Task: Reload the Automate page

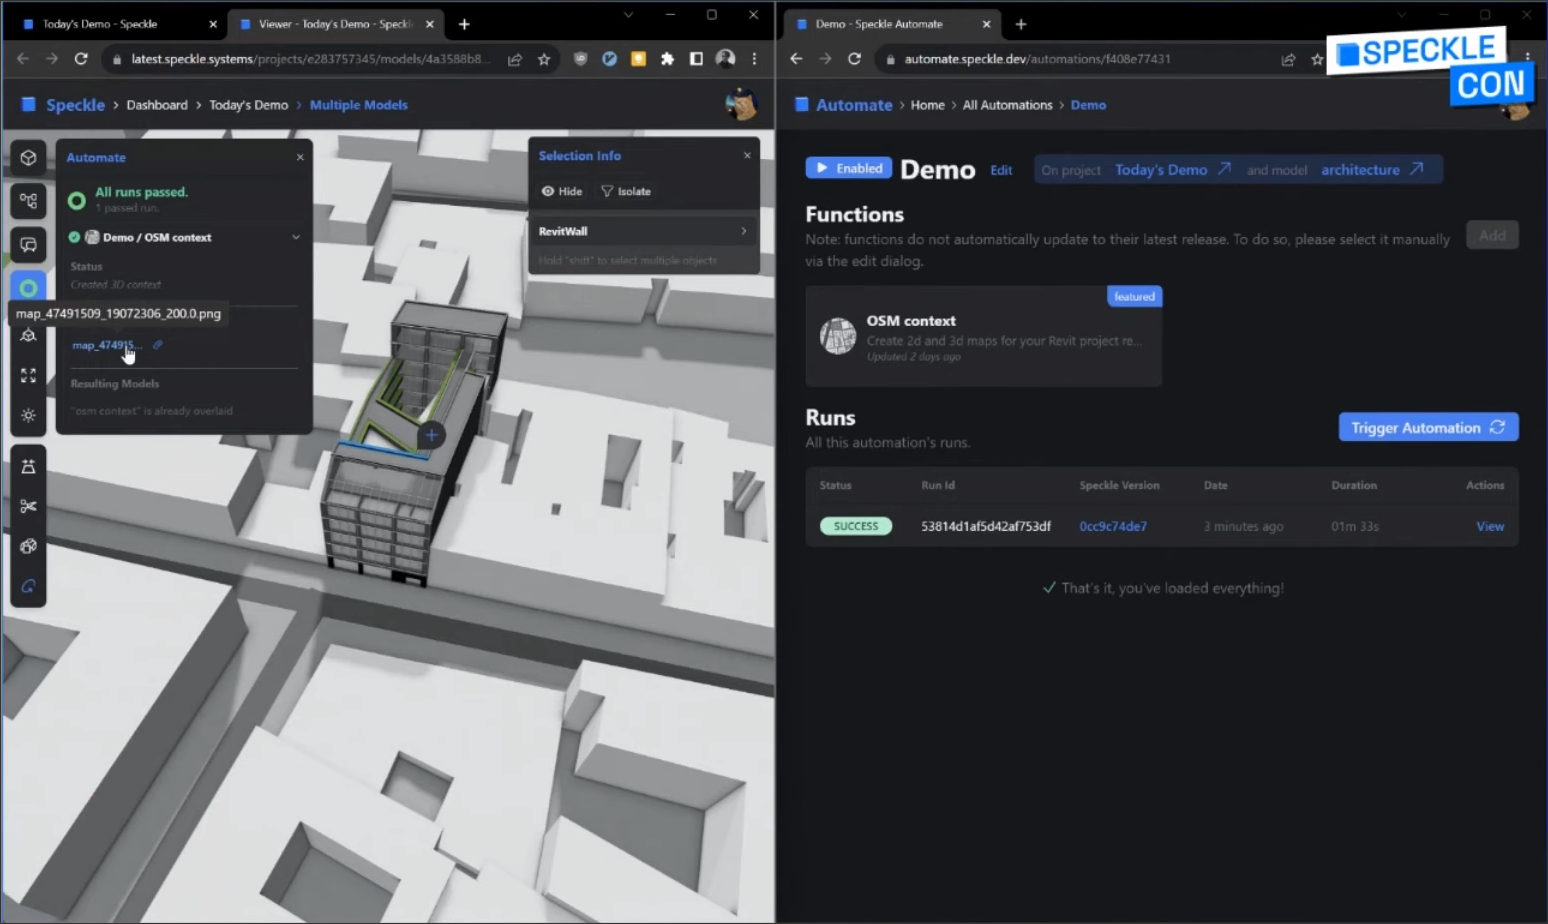Action: 854,59
